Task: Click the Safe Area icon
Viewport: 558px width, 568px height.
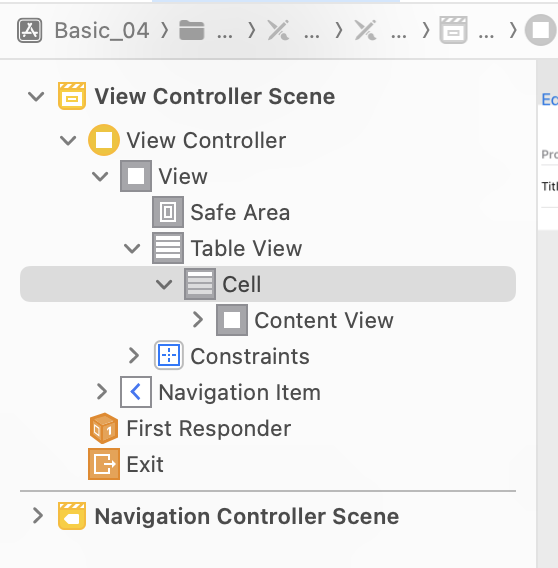Action: pyautogui.click(x=168, y=212)
